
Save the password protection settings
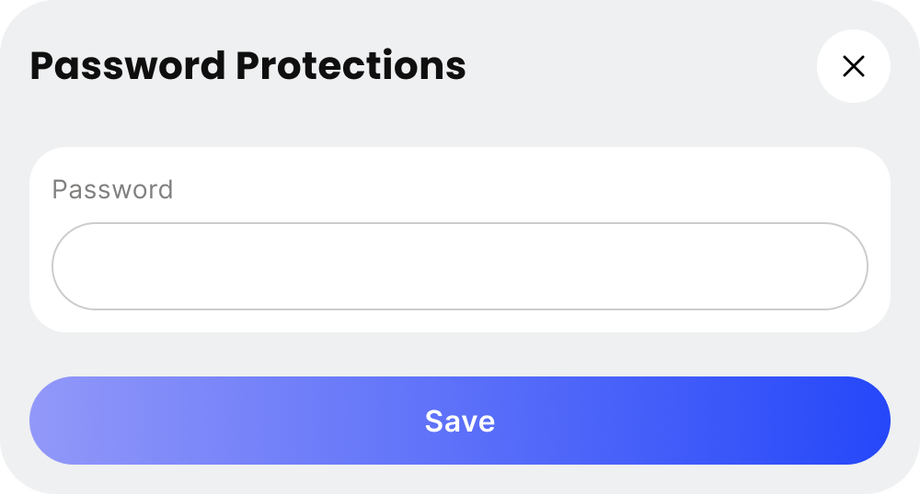(459, 421)
